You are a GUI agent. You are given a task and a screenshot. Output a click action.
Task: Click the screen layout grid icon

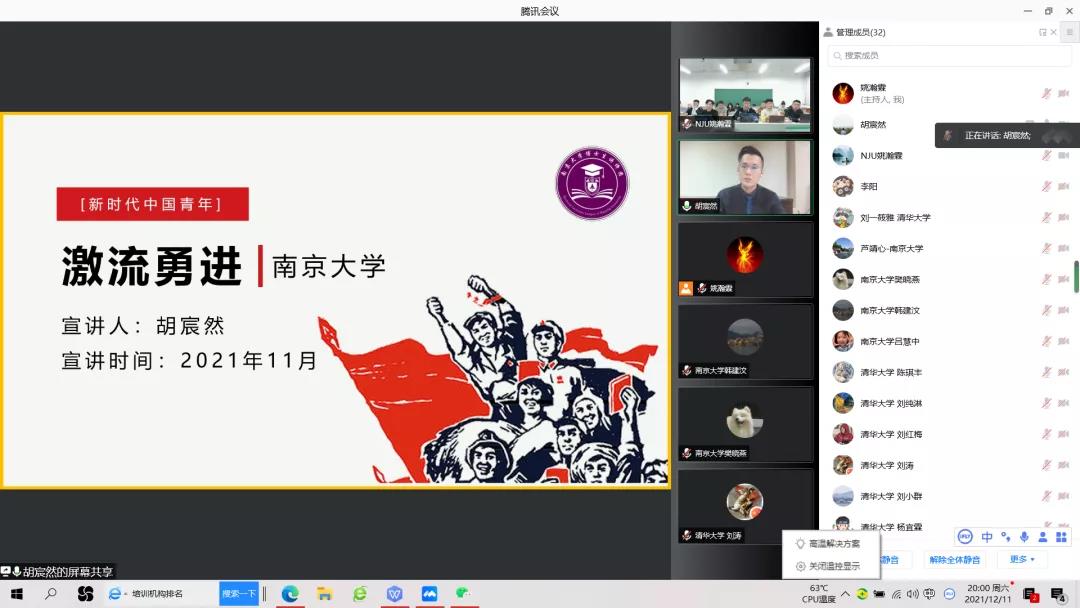[x=1063, y=537]
